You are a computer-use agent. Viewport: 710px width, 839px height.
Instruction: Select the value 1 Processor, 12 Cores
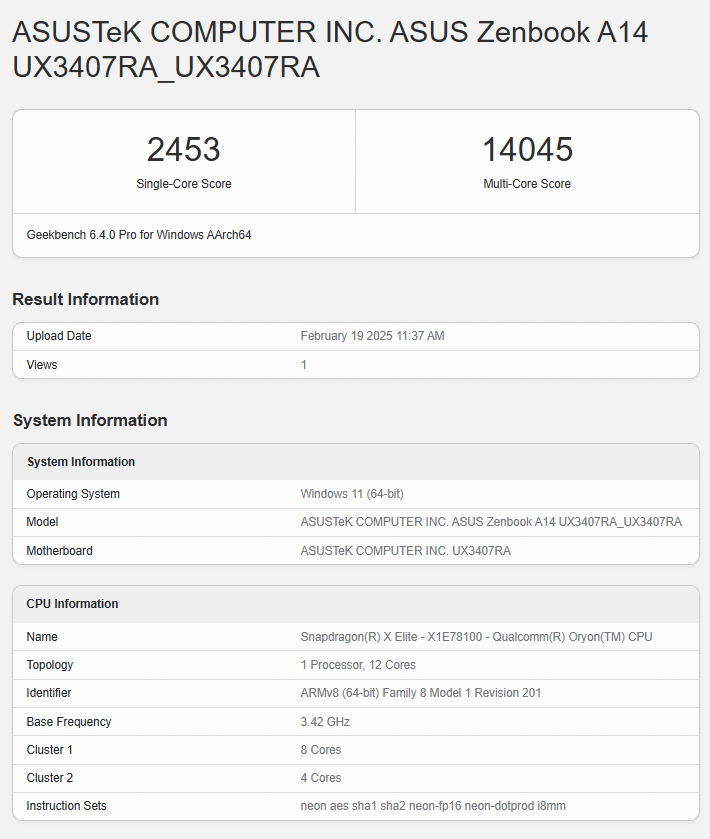[x=358, y=665]
